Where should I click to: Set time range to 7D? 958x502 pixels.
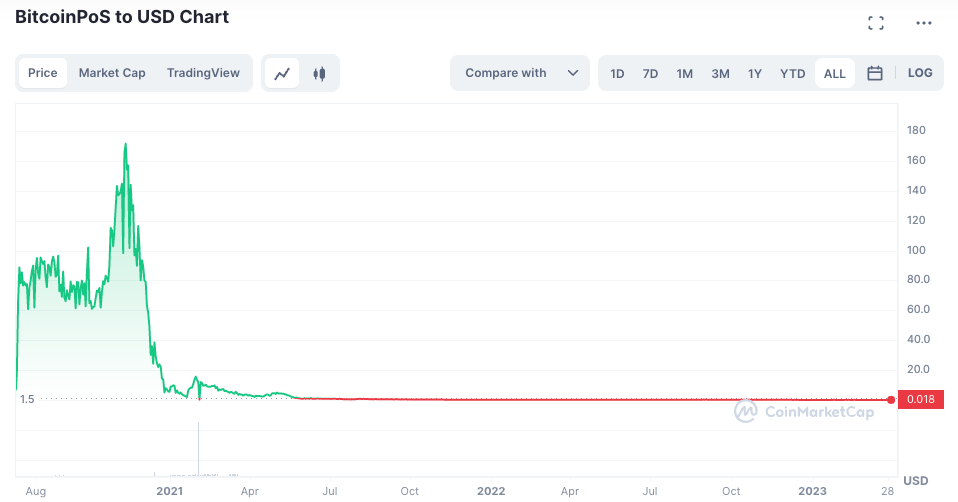[650, 74]
